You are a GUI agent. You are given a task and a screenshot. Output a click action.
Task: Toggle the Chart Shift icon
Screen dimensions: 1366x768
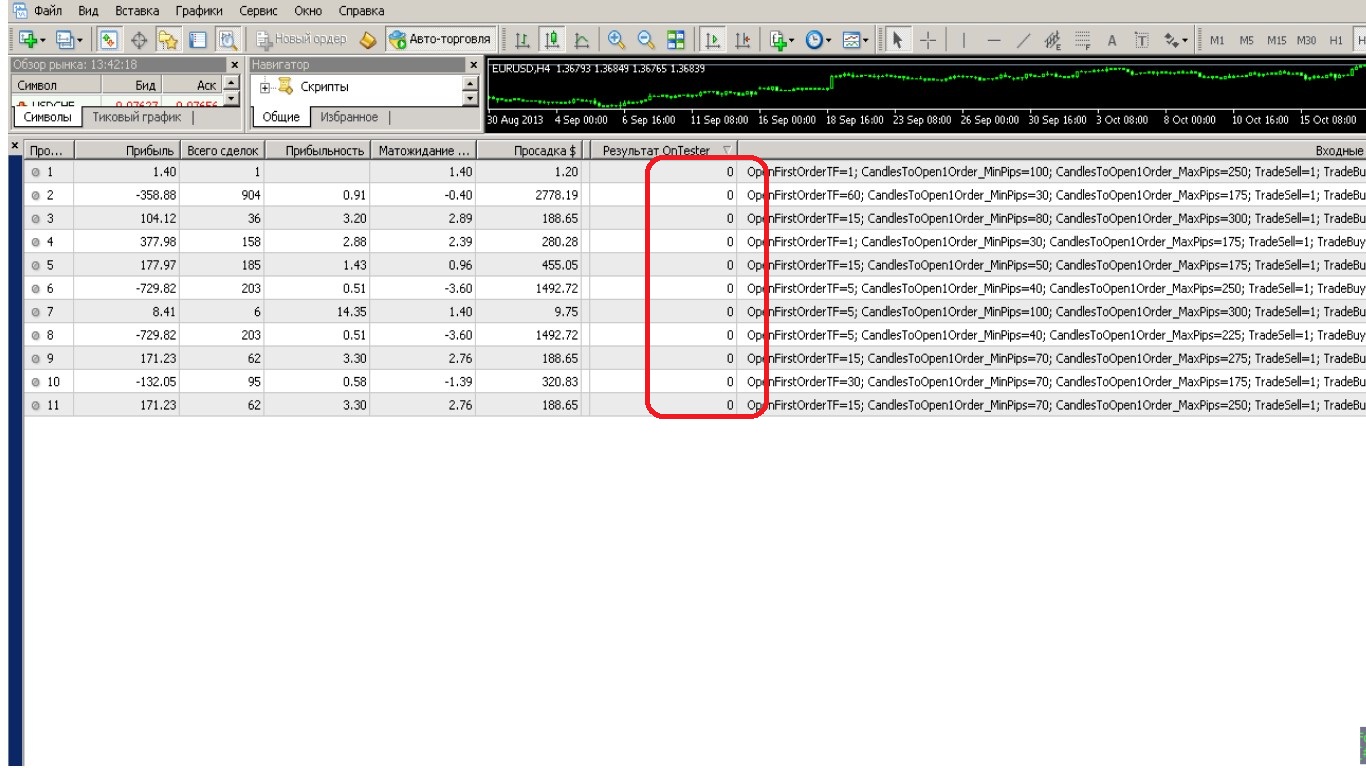742,40
